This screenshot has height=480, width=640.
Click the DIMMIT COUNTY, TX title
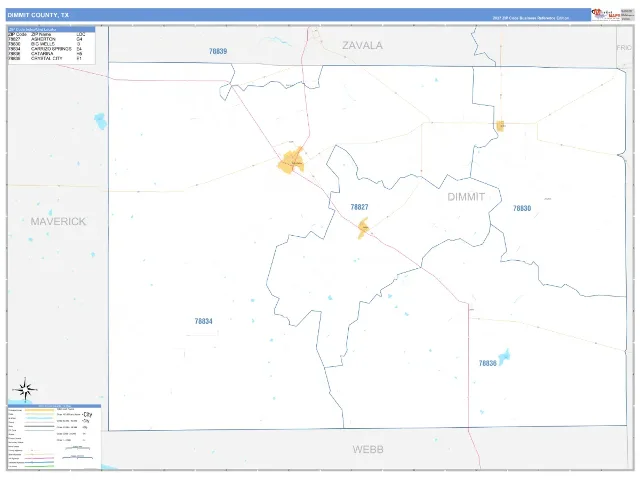point(38,15)
